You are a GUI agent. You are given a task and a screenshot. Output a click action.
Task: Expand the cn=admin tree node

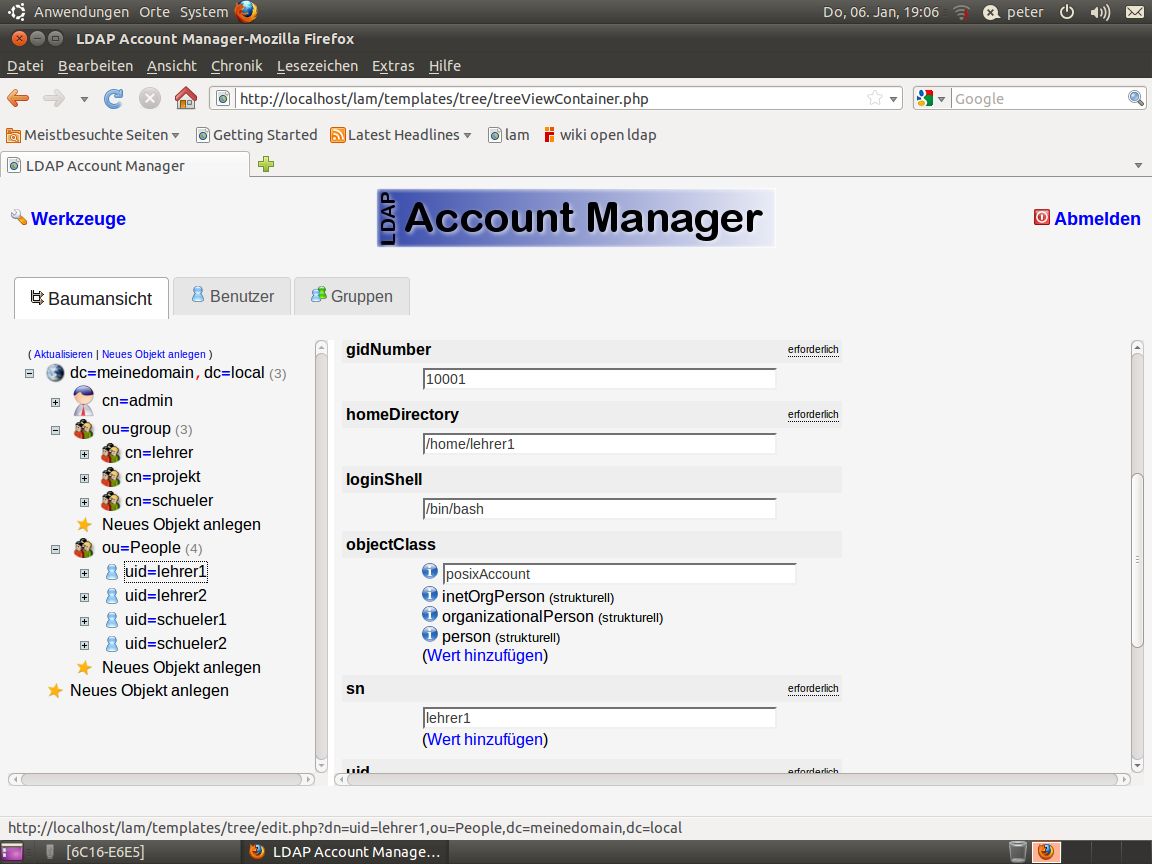[56, 402]
